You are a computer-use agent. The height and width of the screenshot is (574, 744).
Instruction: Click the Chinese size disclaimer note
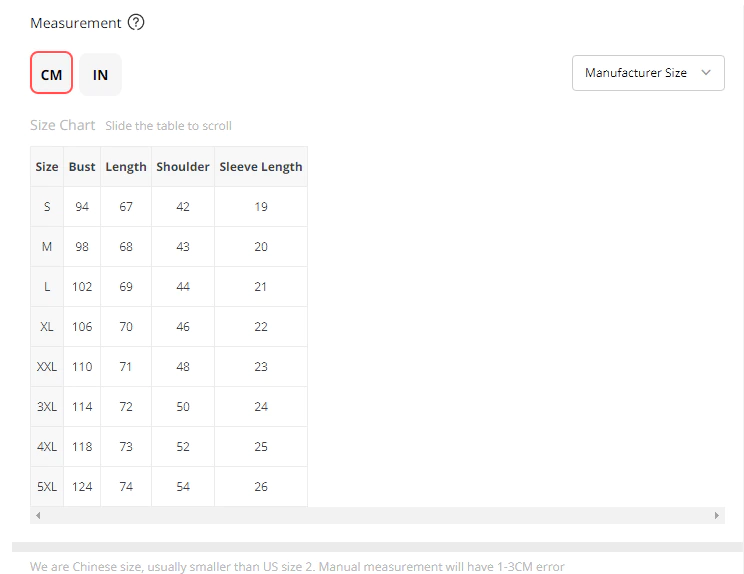point(297,566)
